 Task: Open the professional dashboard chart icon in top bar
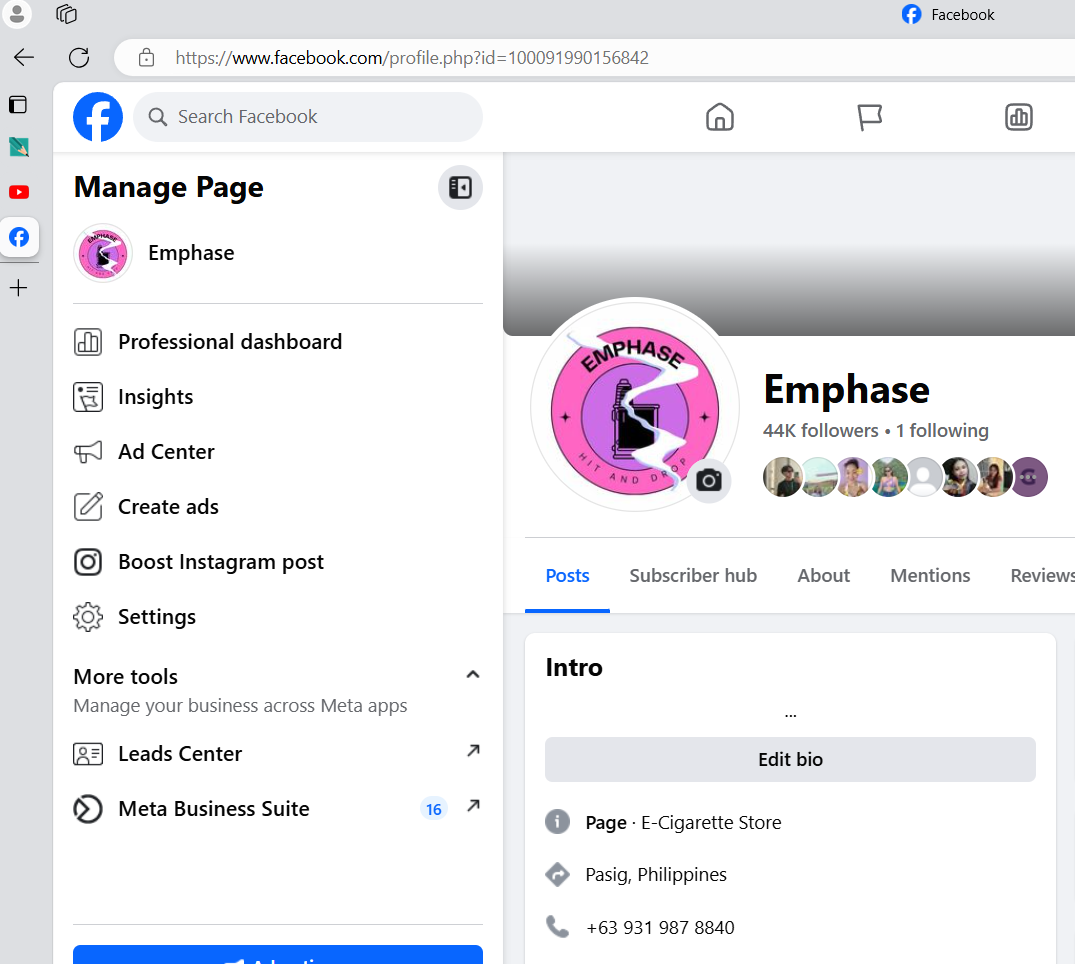click(1019, 117)
